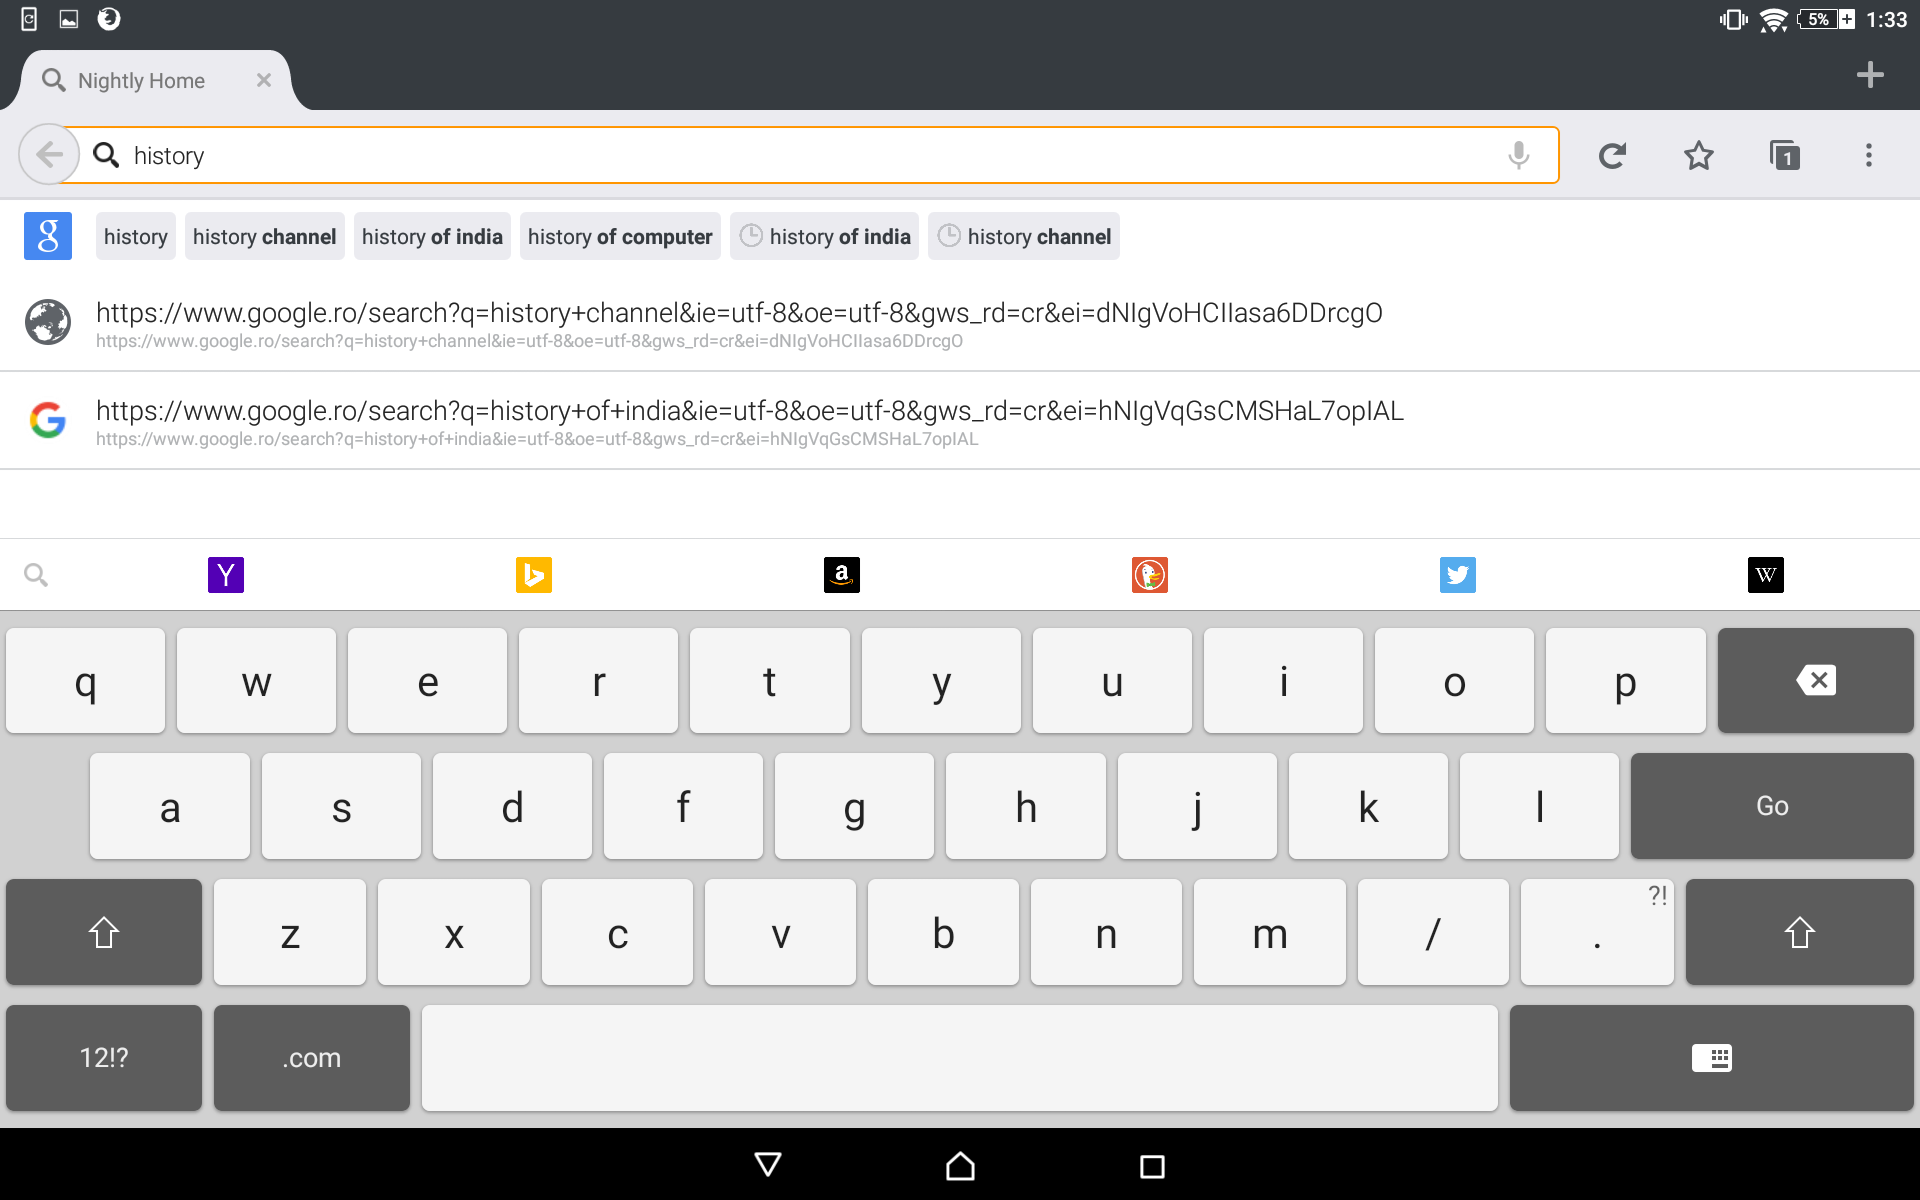The width and height of the screenshot is (1920, 1200).
Task: Open the tabs counter icon
Action: point(1785,155)
